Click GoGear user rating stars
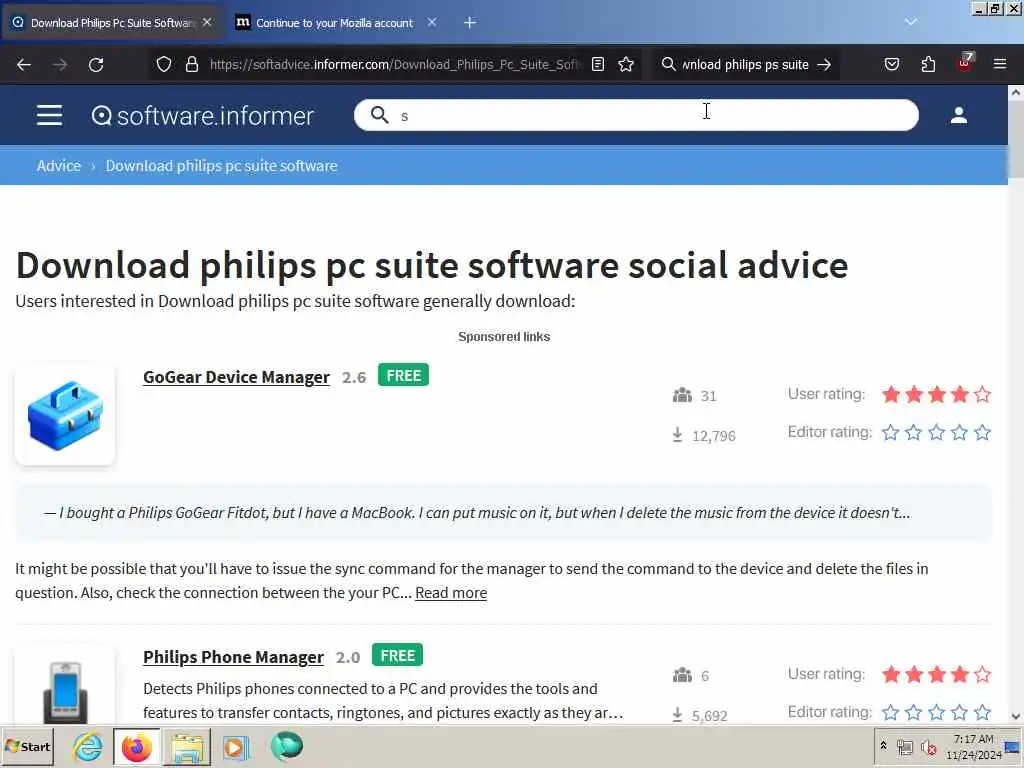 coord(936,394)
